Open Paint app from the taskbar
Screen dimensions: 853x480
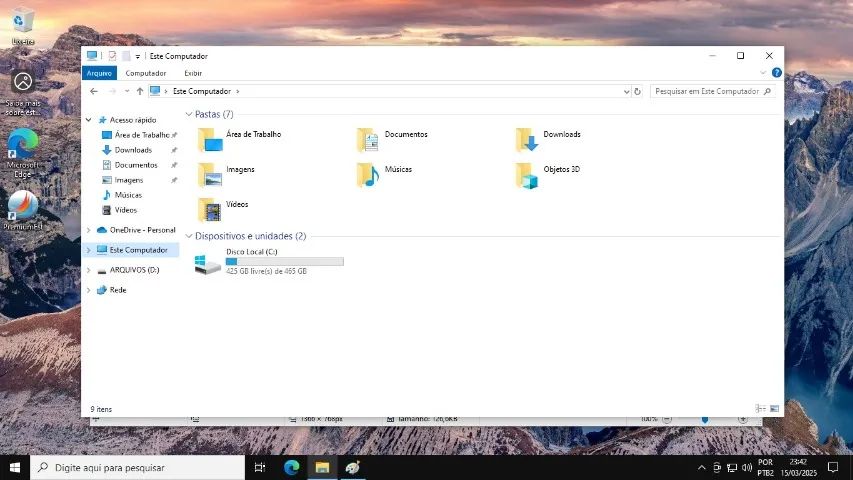click(353, 467)
